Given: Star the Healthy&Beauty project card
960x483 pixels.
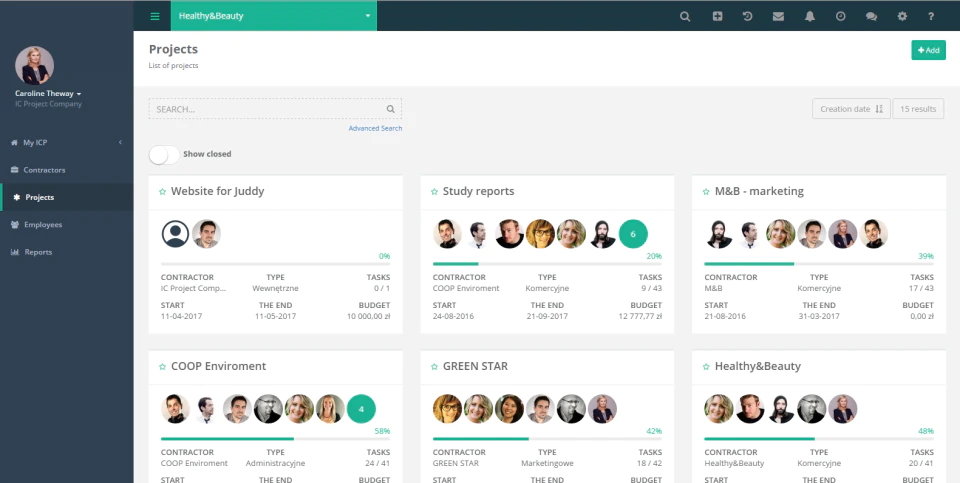Looking at the screenshot, I should point(706,367).
